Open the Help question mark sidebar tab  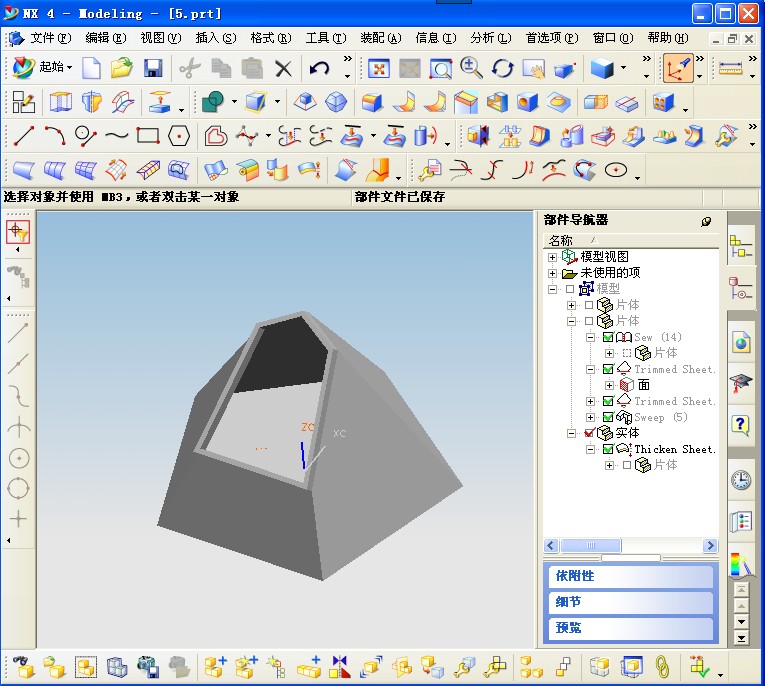coord(740,424)
